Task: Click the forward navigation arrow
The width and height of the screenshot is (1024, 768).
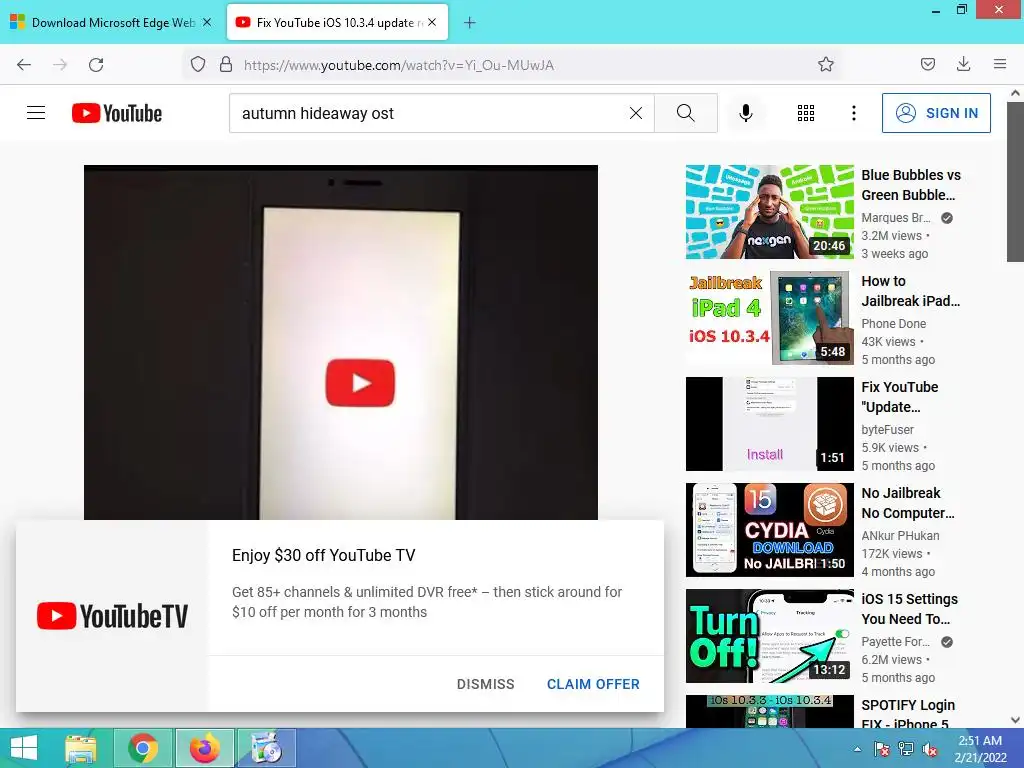Action: pos(60,65)
